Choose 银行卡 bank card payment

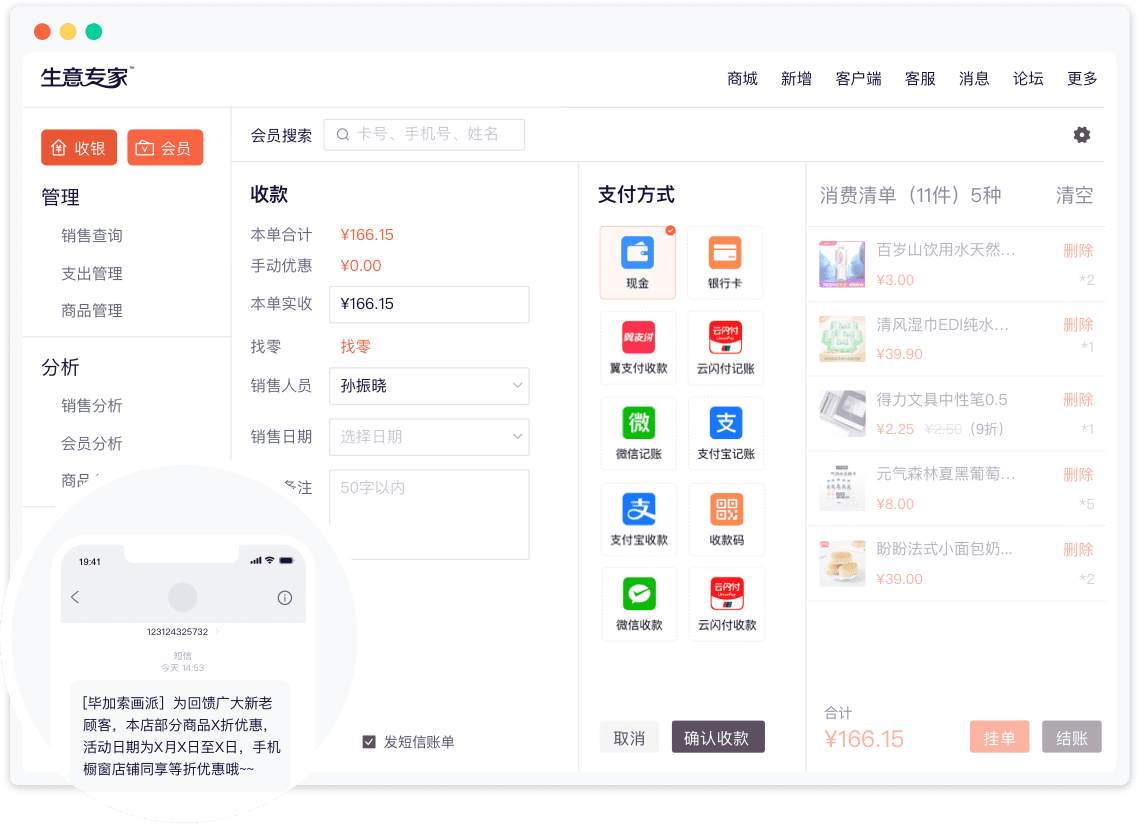(x=724, y=262)
